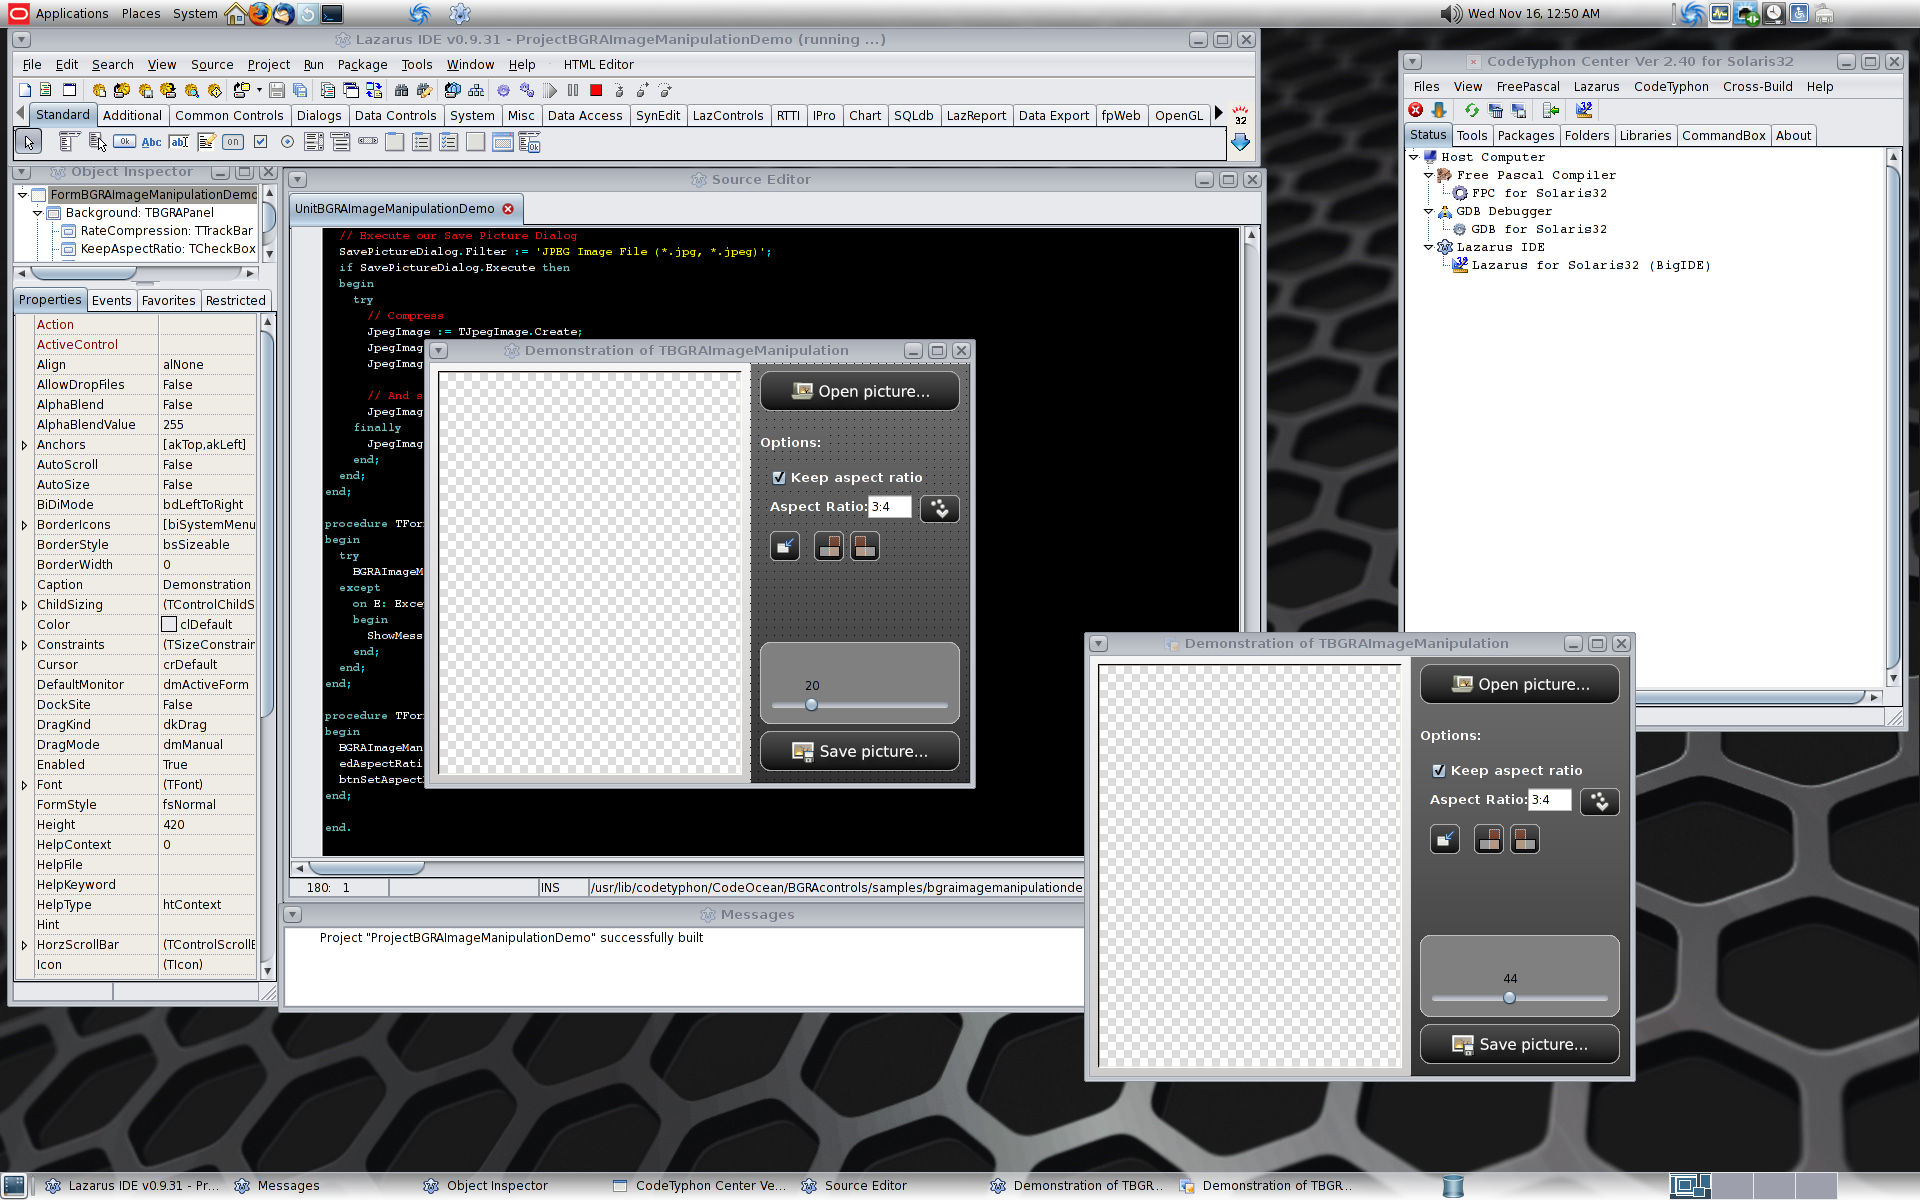Click the Aspect Ratio field in the back demo window
The width and height of the screenshot is (1920, 1200).
click(x=1550, y=800)
